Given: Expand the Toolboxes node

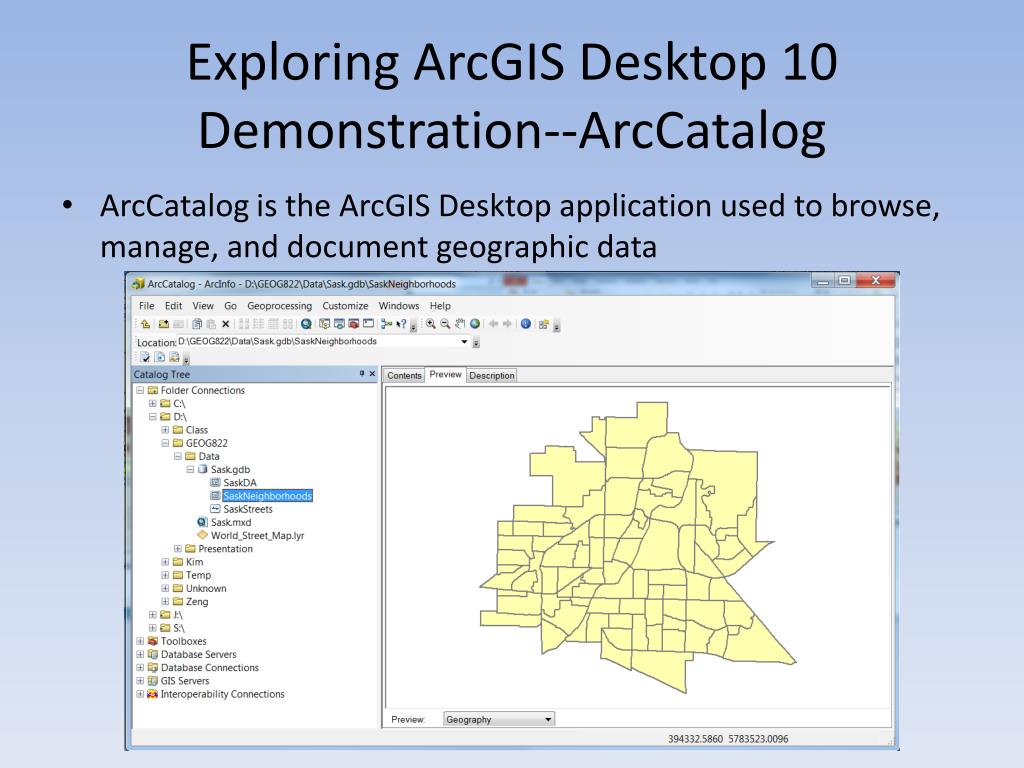Looking at the screenshot, I should tap(140, 641).
